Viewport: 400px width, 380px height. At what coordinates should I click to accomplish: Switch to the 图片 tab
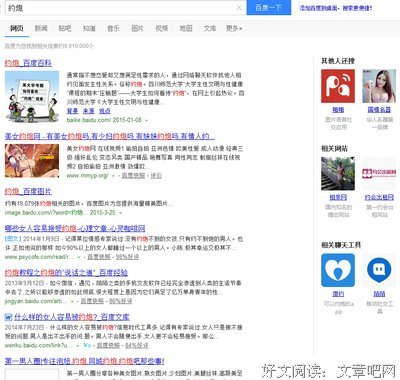click(x=137, y=28)
